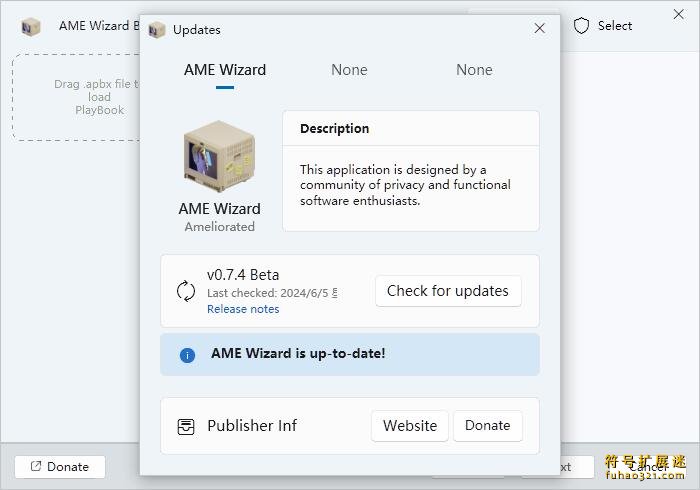
Task: Click the circular refresh arrows icon
Action: [x=186, y=291]
